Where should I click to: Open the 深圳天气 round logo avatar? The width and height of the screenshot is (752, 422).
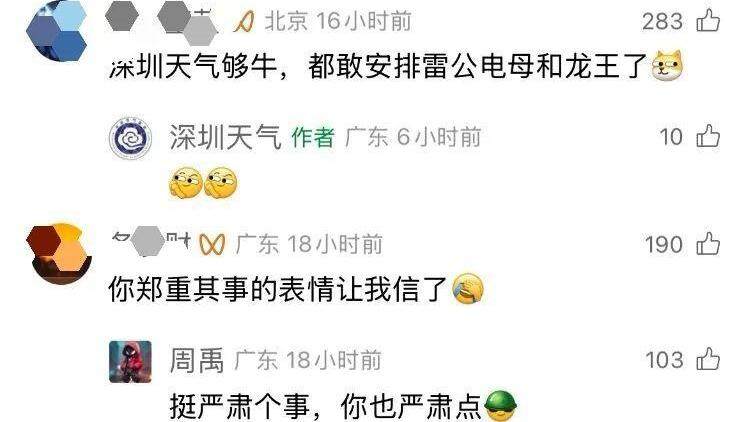pos(130,139)
